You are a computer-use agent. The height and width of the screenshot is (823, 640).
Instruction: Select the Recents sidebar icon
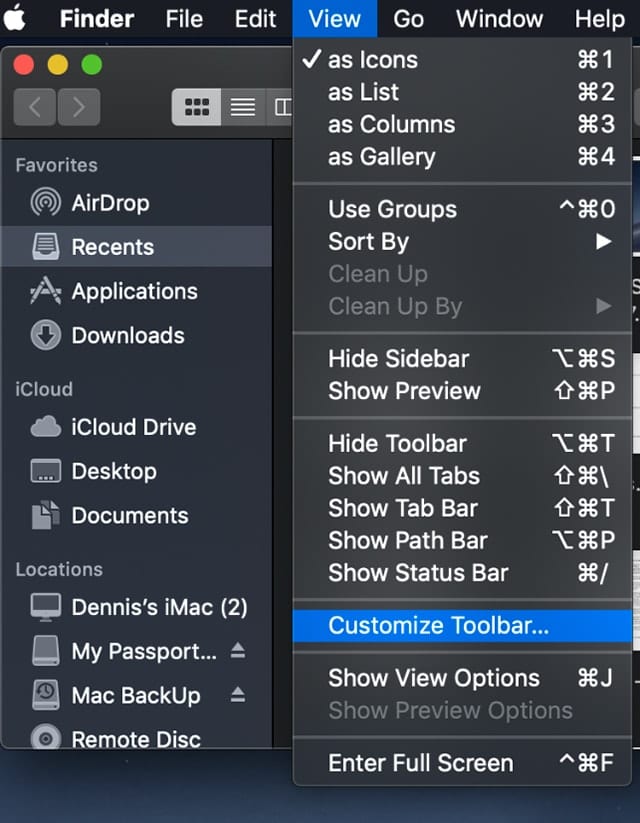point(45,247)
